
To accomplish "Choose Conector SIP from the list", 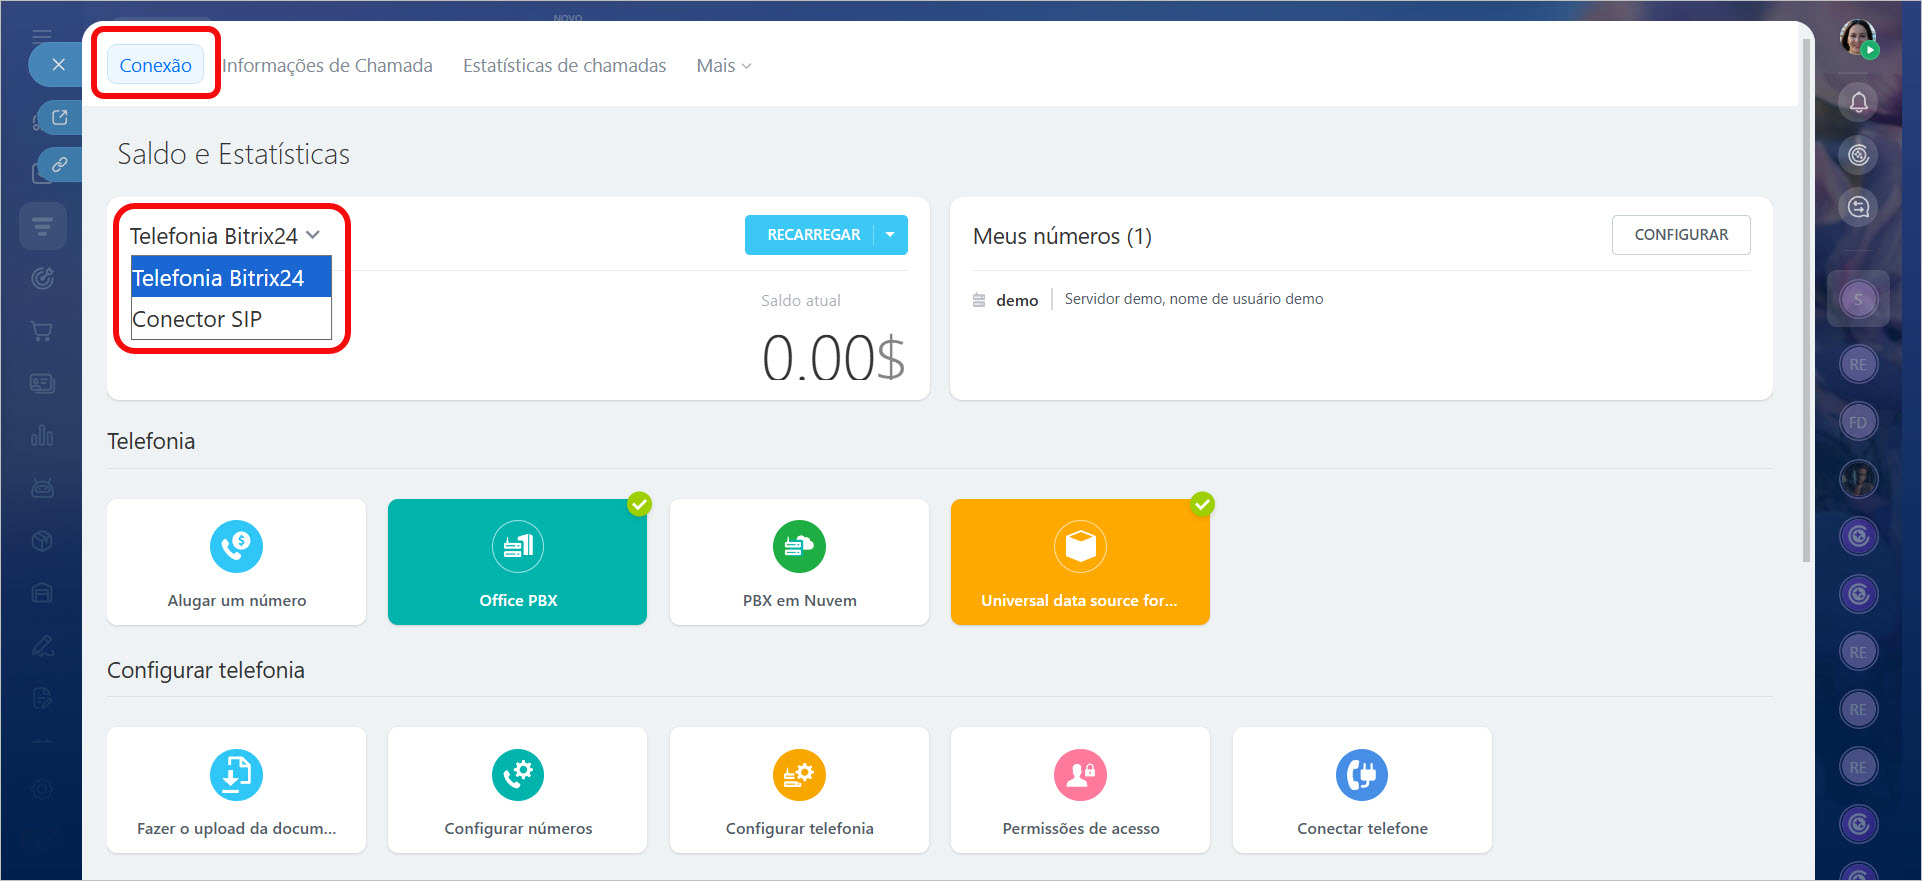I will tap(197, 319).
